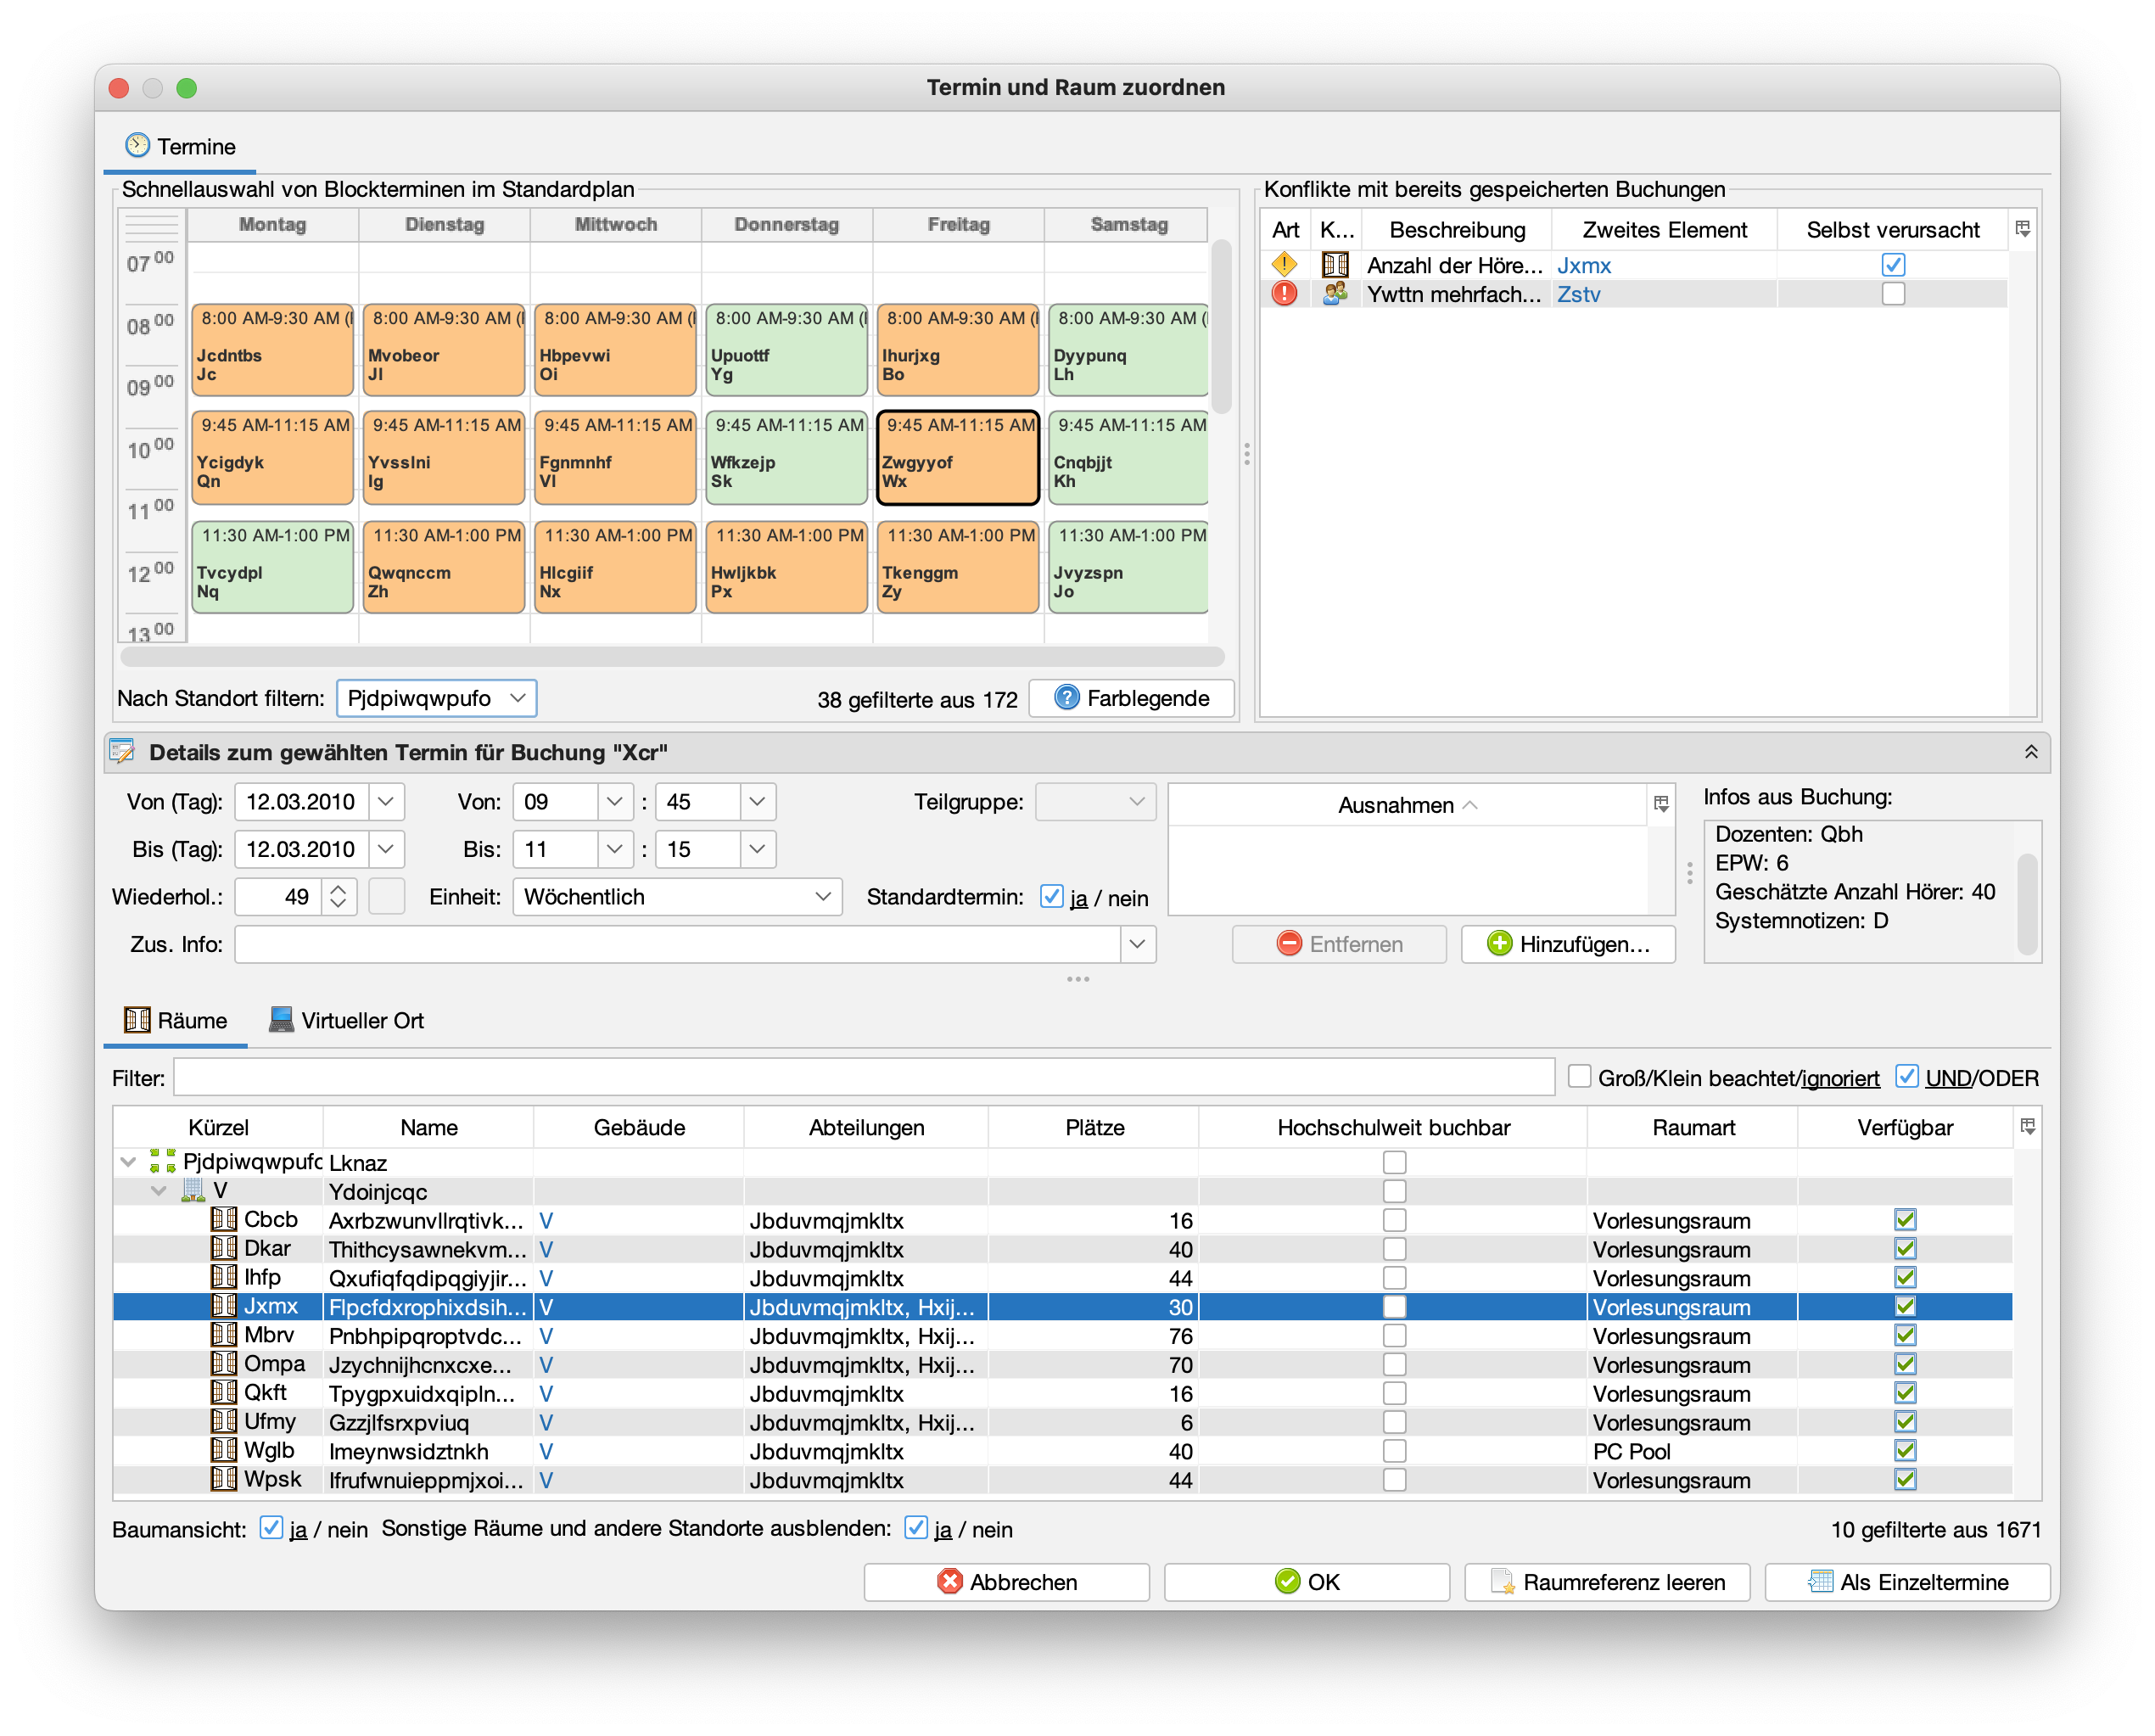The image size is (2155, 1736).
Task: Toggle Selbst verursacht checkbox for Zstv row
Action: click(1892, 294)
